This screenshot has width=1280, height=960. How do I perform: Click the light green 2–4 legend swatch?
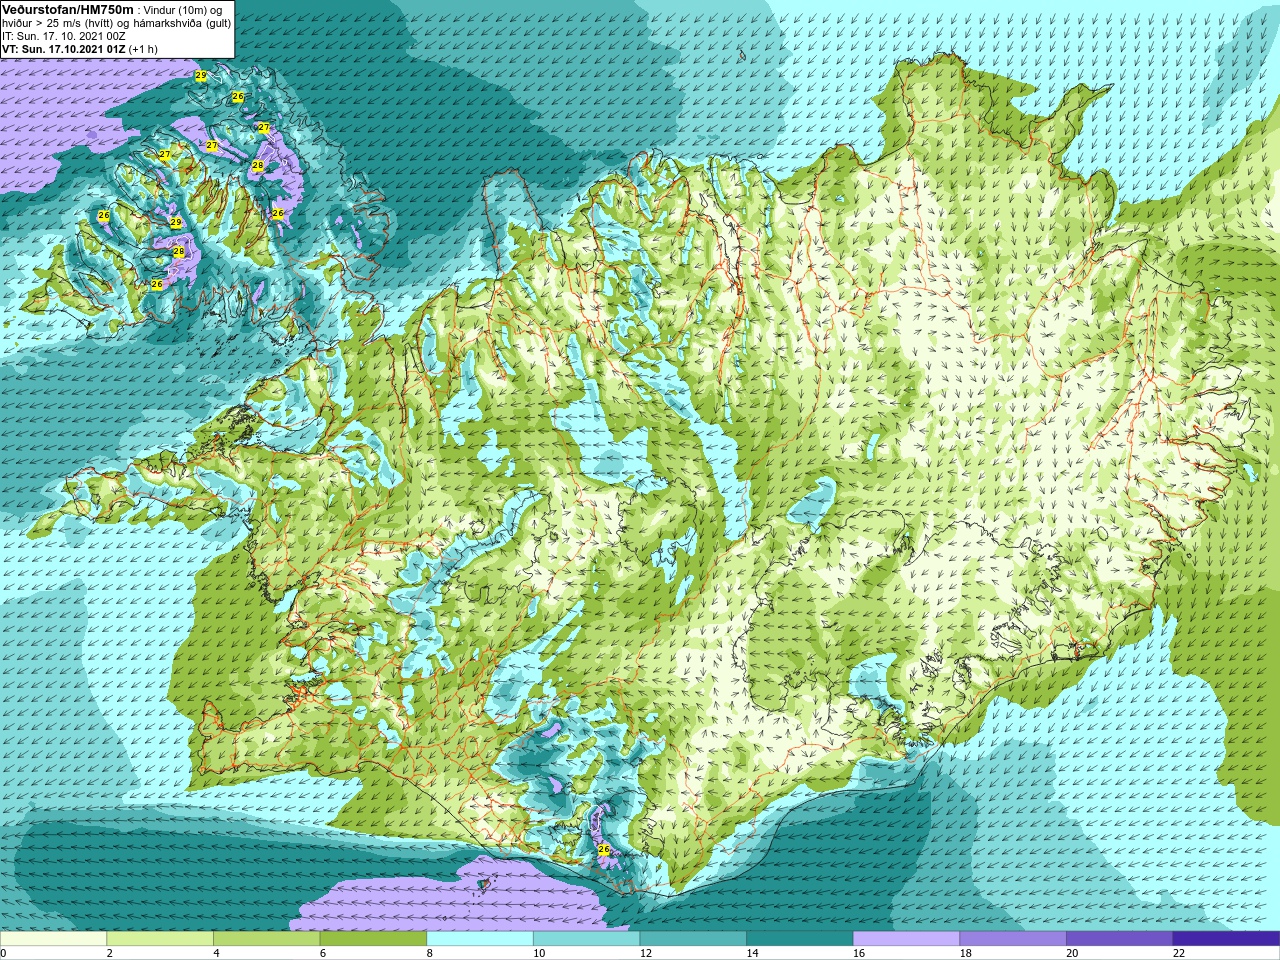coord(160,939)
